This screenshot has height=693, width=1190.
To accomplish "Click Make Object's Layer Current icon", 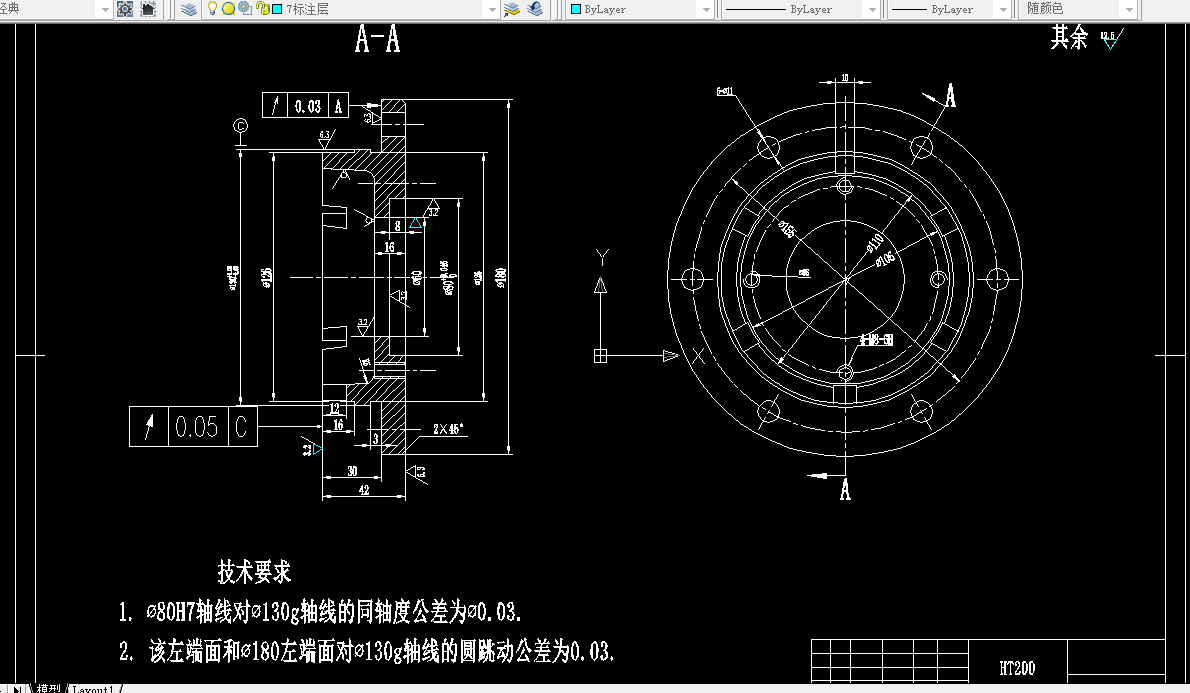I will (510, 8).
